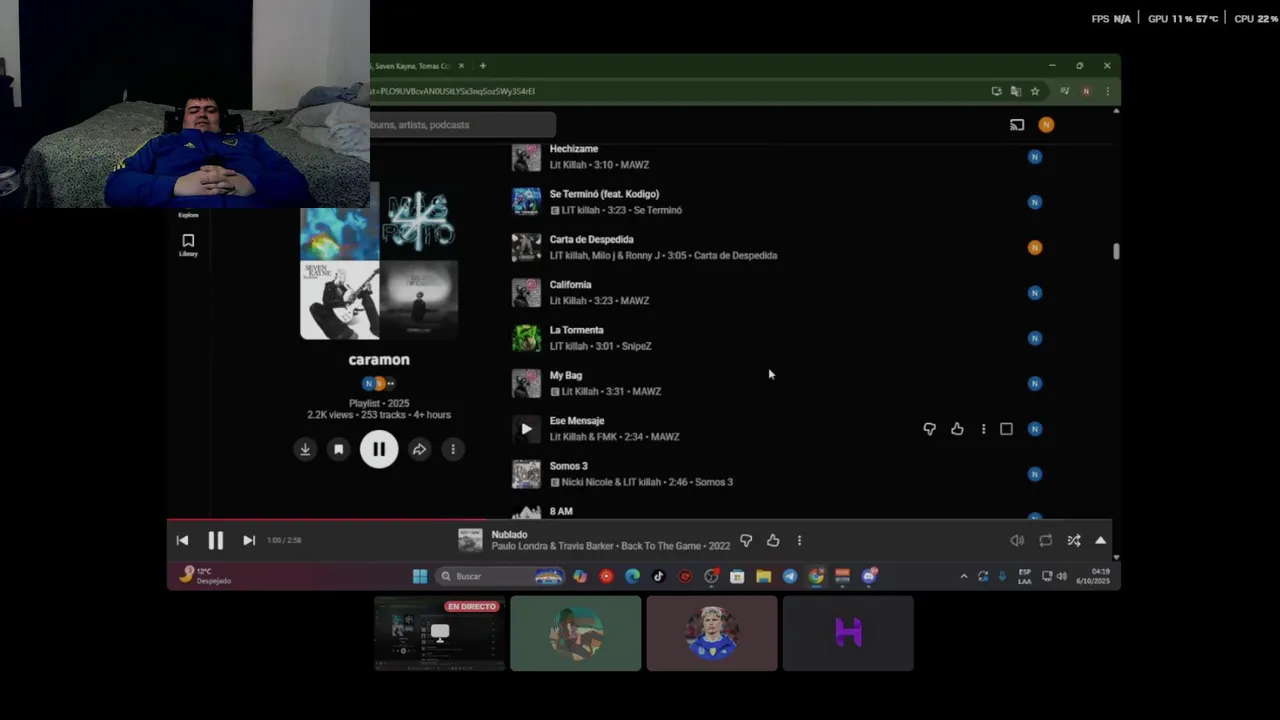The image size is (1280, 720).
Task: Open the Chrome media control icon
Action: [1065, 91]
